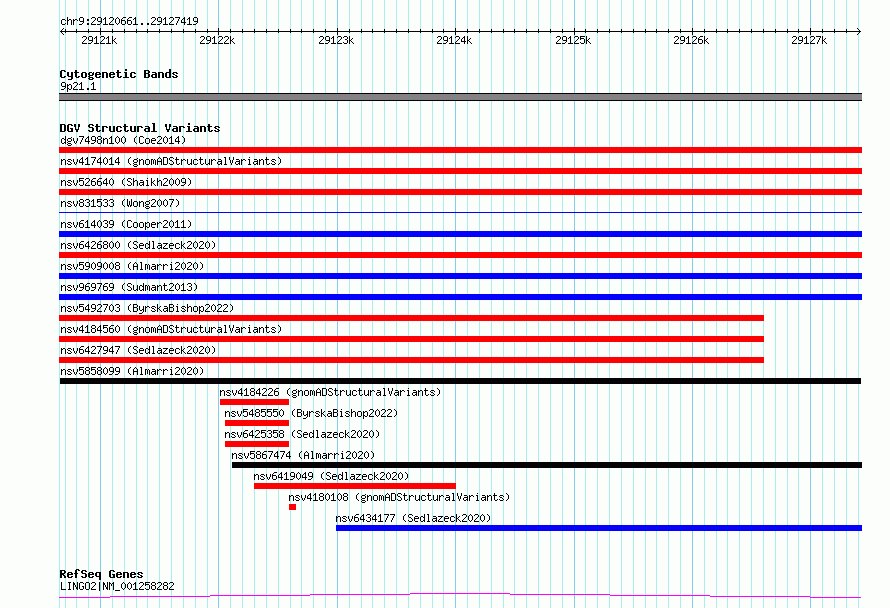Click the black bar under nsv5858099
Image resolution: width=890 pixels, height=608 pixels.
point(460,381)
